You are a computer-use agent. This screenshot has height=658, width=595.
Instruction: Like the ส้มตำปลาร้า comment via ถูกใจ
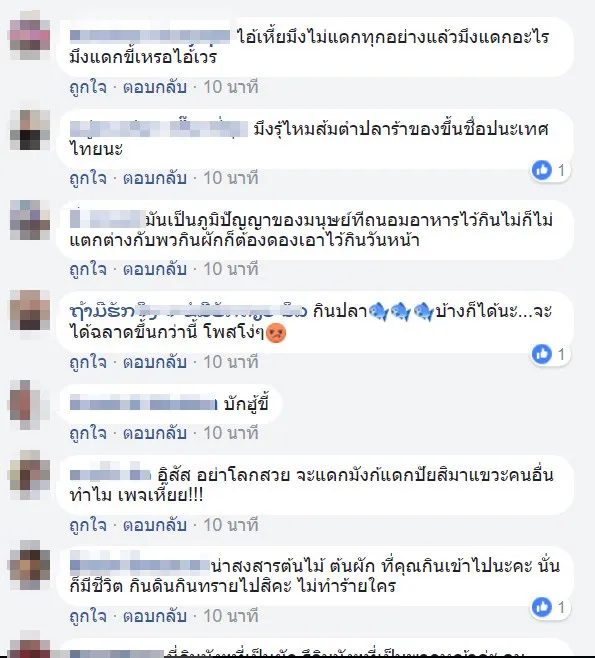tap(88, 178)
